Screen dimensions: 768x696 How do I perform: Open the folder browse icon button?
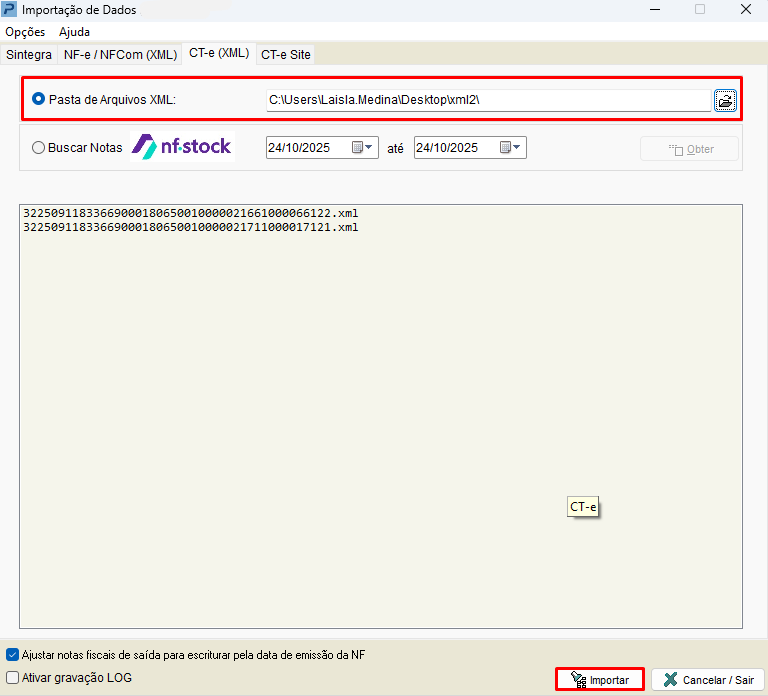tap(725, 101)
